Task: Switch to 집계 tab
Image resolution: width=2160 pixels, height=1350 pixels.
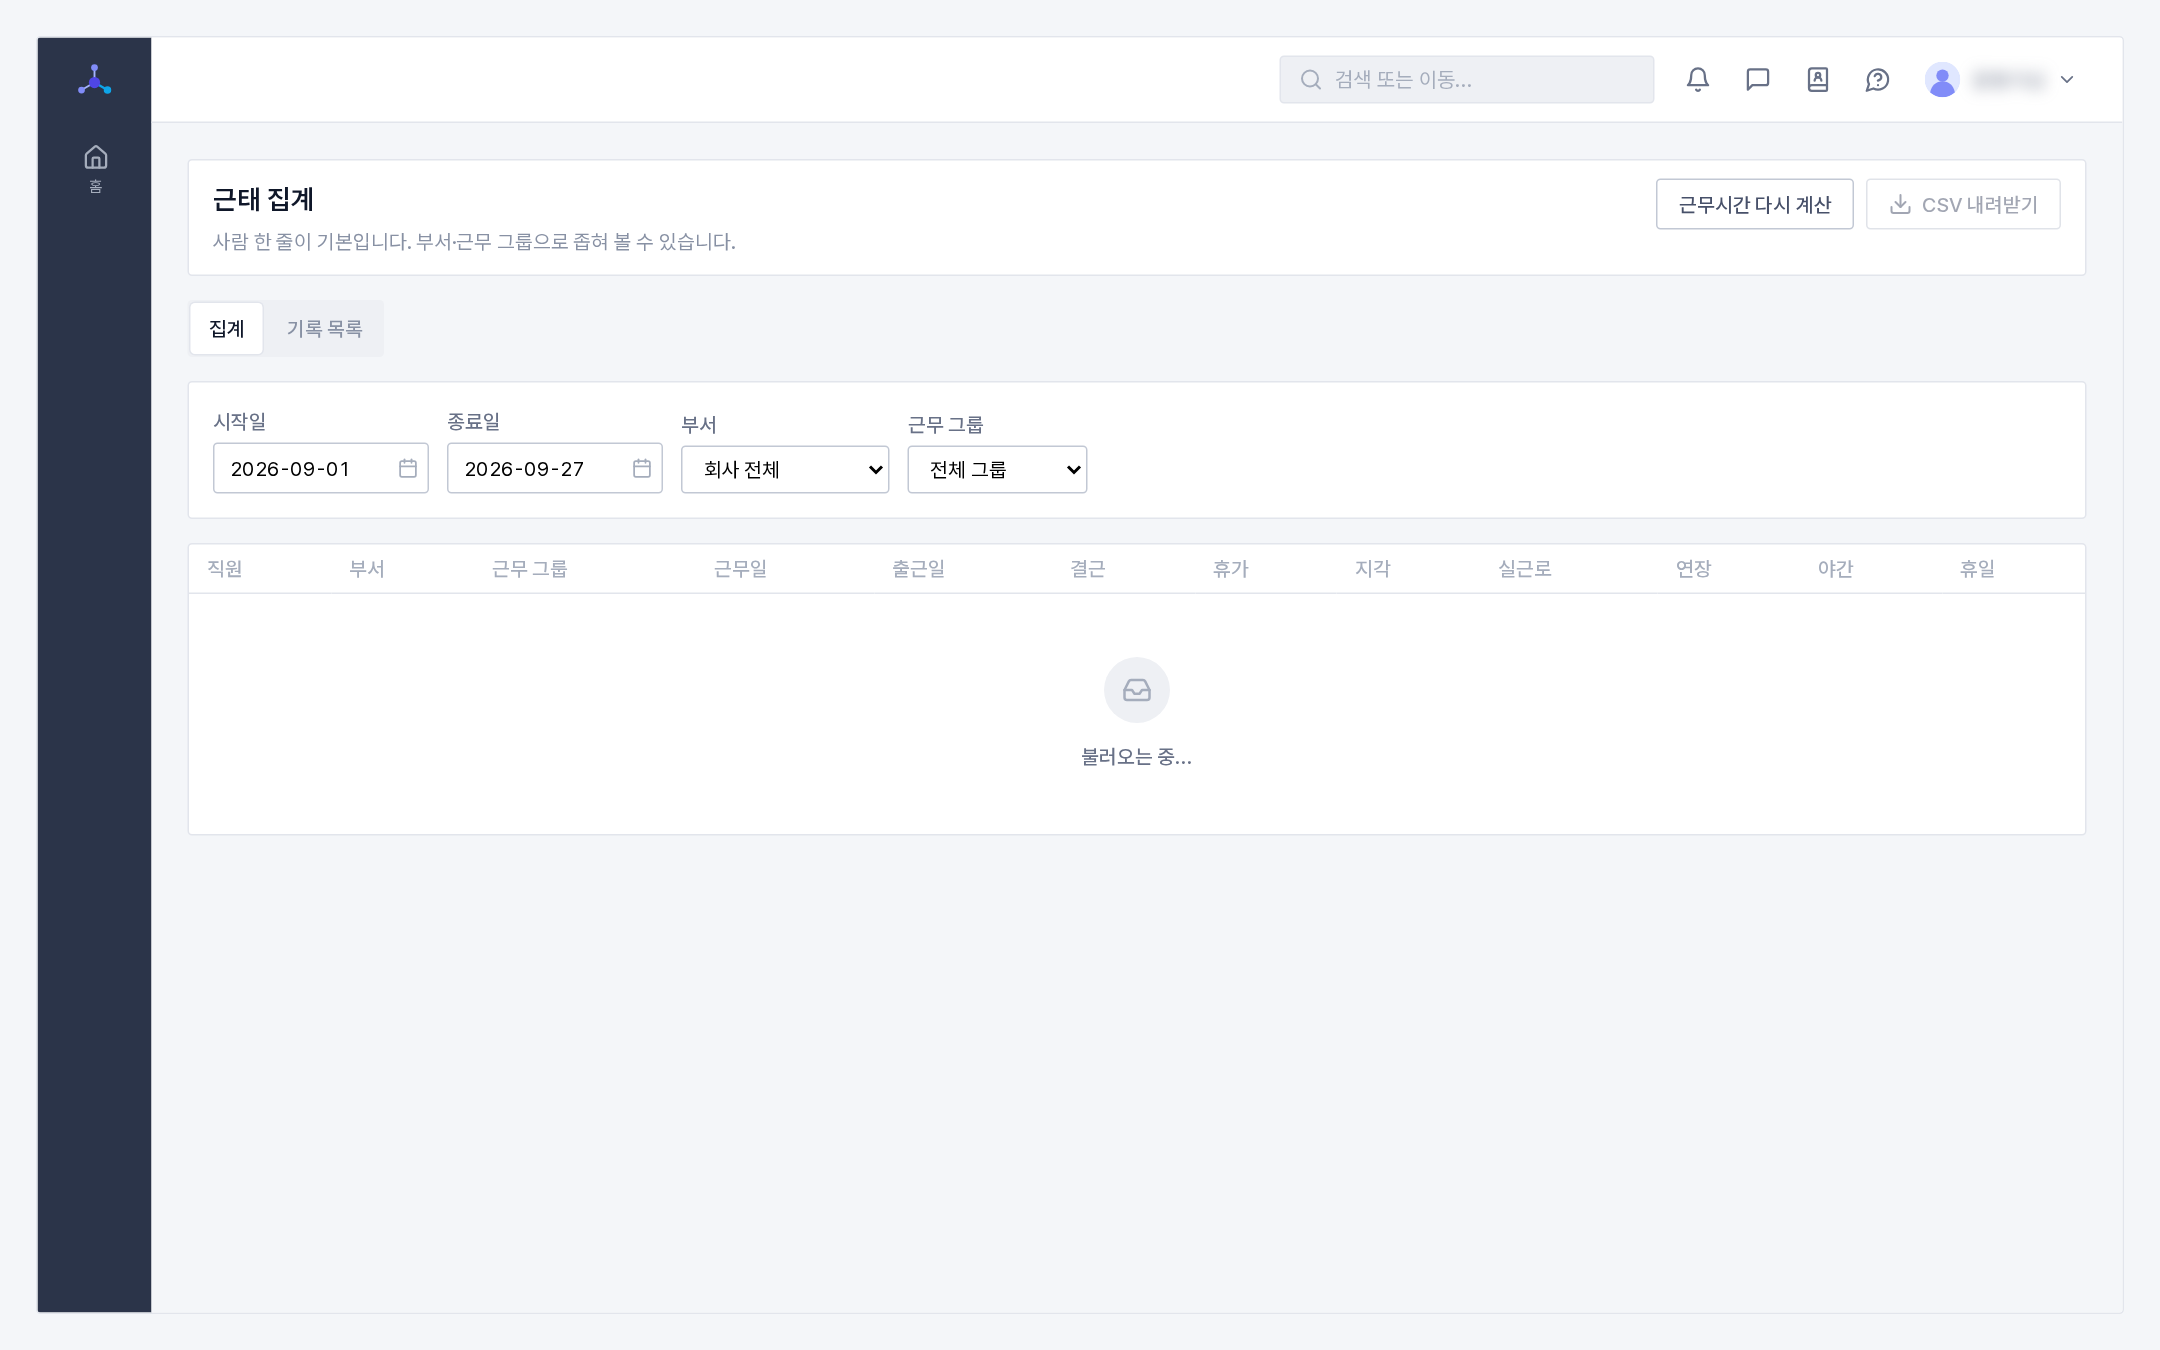Action: [x=227, y=328]
